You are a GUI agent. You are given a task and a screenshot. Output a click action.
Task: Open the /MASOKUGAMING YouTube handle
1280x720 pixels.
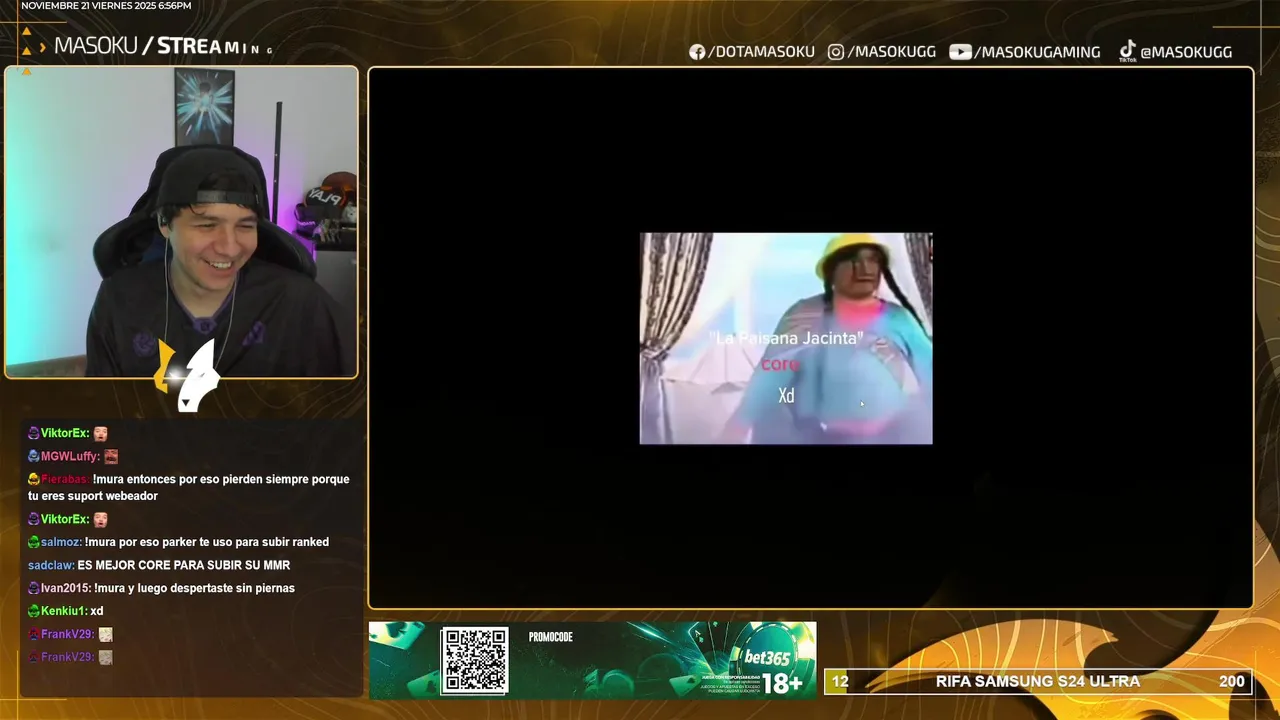point(1037,52)
